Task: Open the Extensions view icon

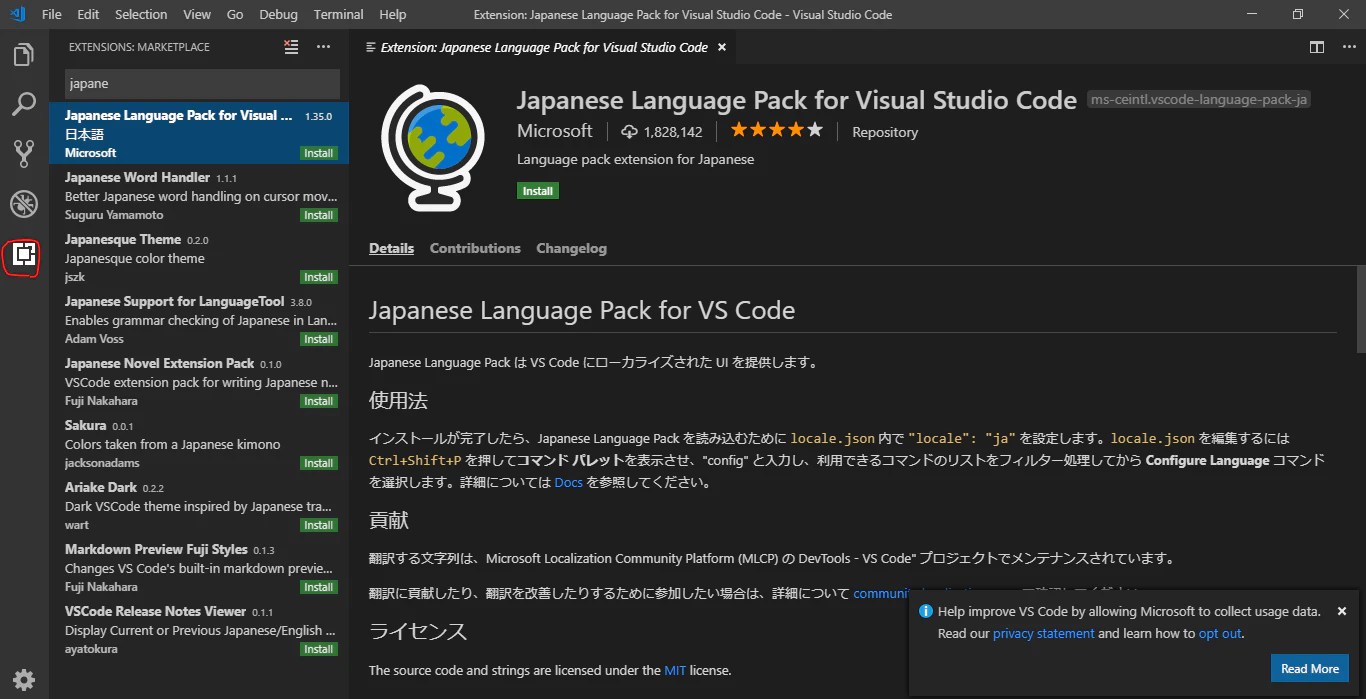Action: tap(24, 256)
